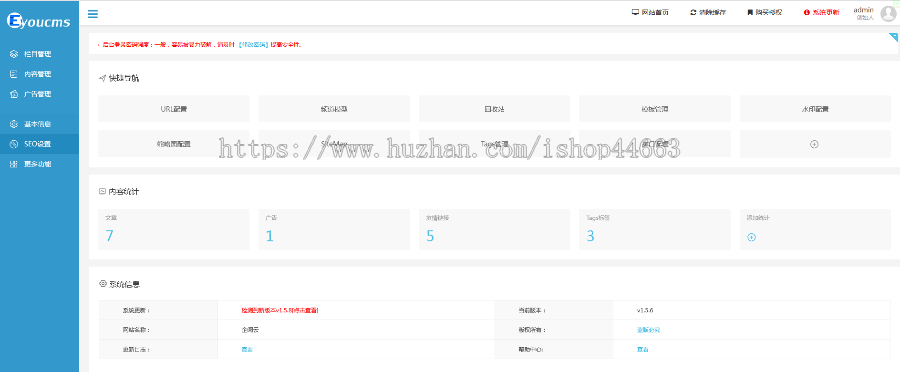900x372 pixels.
Task: Click the 内容管理 sidebar icon
Action: point(14,74)
